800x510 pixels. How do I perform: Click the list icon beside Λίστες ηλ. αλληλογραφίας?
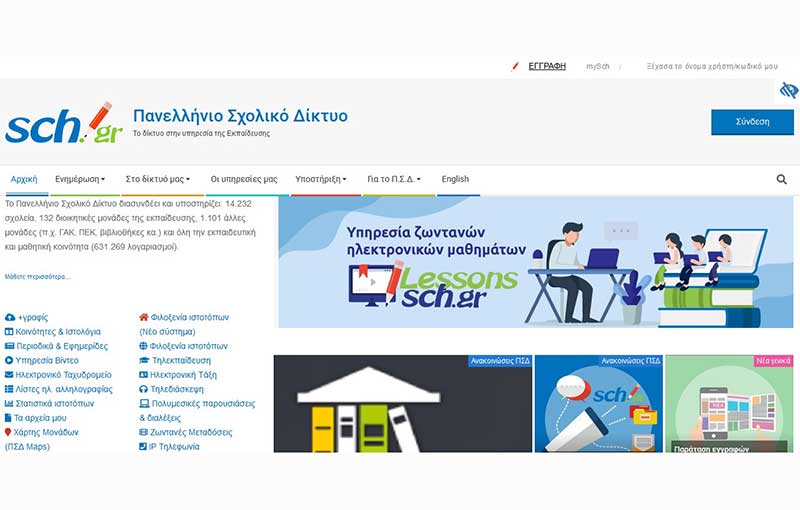(x=9, y=389)
